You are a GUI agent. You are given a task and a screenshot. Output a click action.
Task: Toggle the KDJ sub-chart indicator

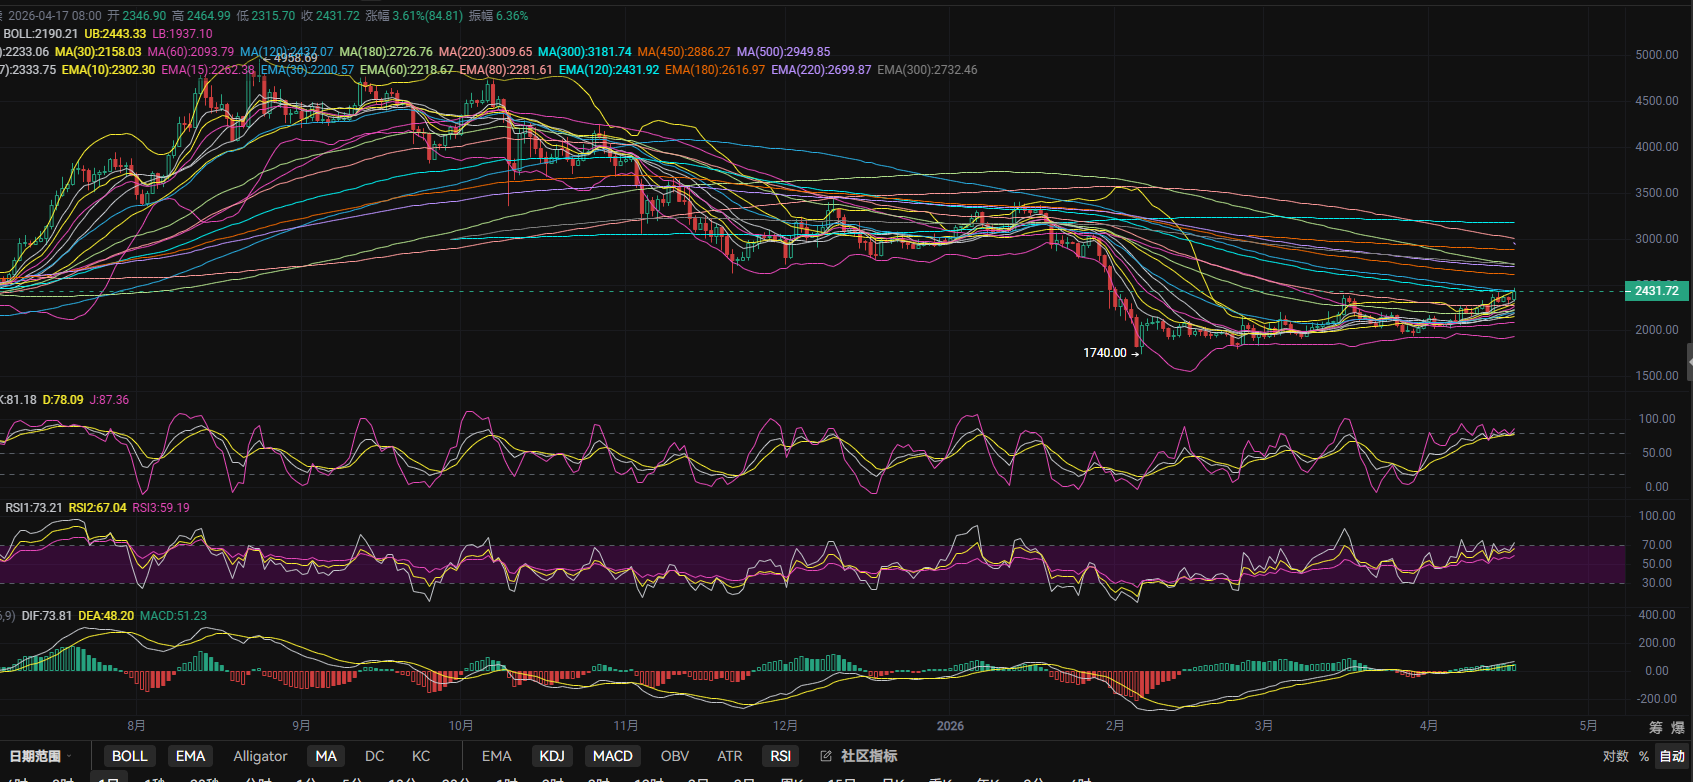tap(552, 756)
